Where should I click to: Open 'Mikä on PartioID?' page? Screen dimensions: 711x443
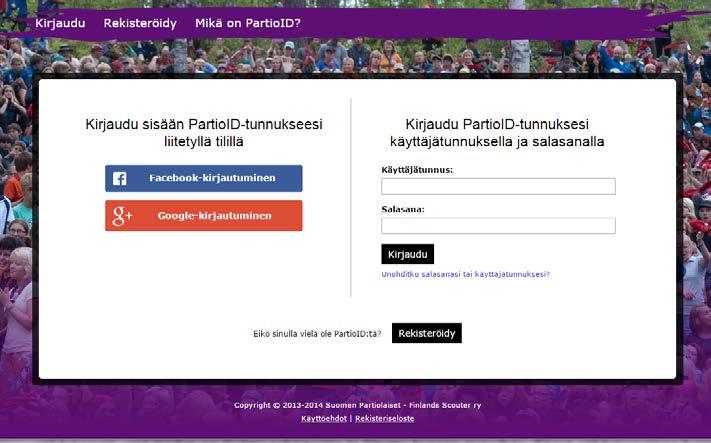coord(248,23)
